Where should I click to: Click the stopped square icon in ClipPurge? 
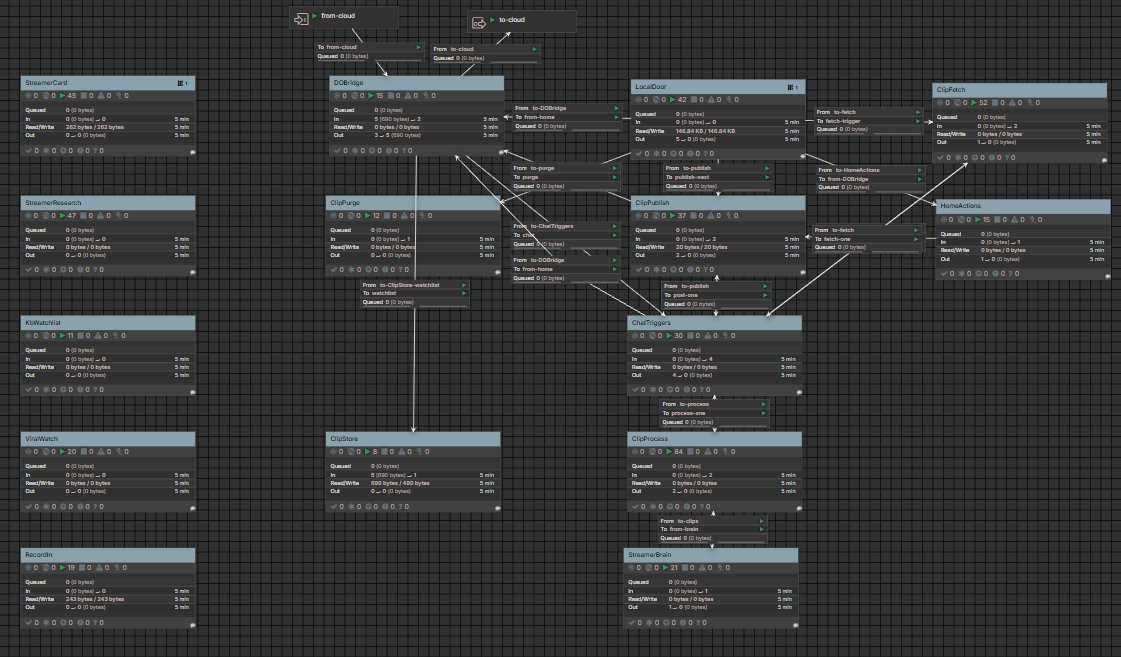pos(387,216)
